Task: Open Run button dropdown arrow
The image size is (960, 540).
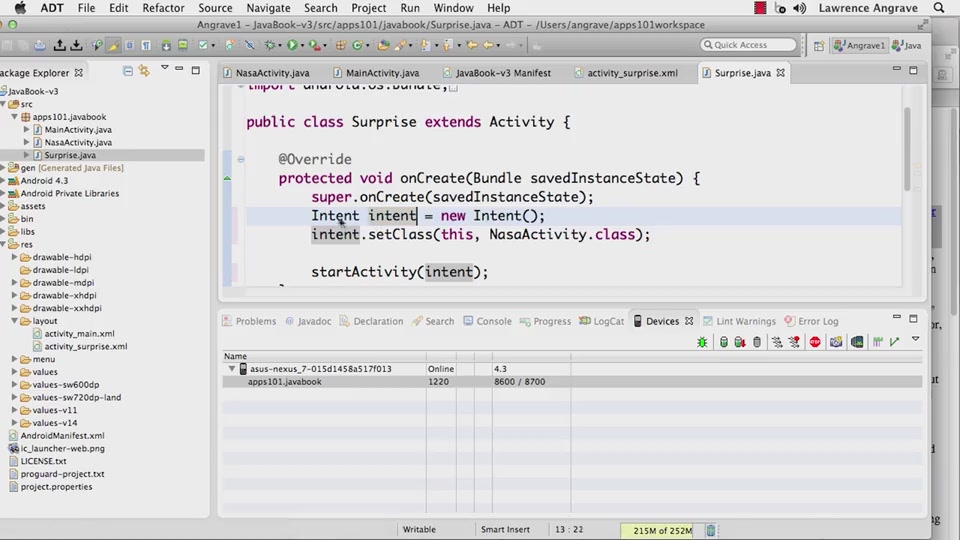Action: 302,46
